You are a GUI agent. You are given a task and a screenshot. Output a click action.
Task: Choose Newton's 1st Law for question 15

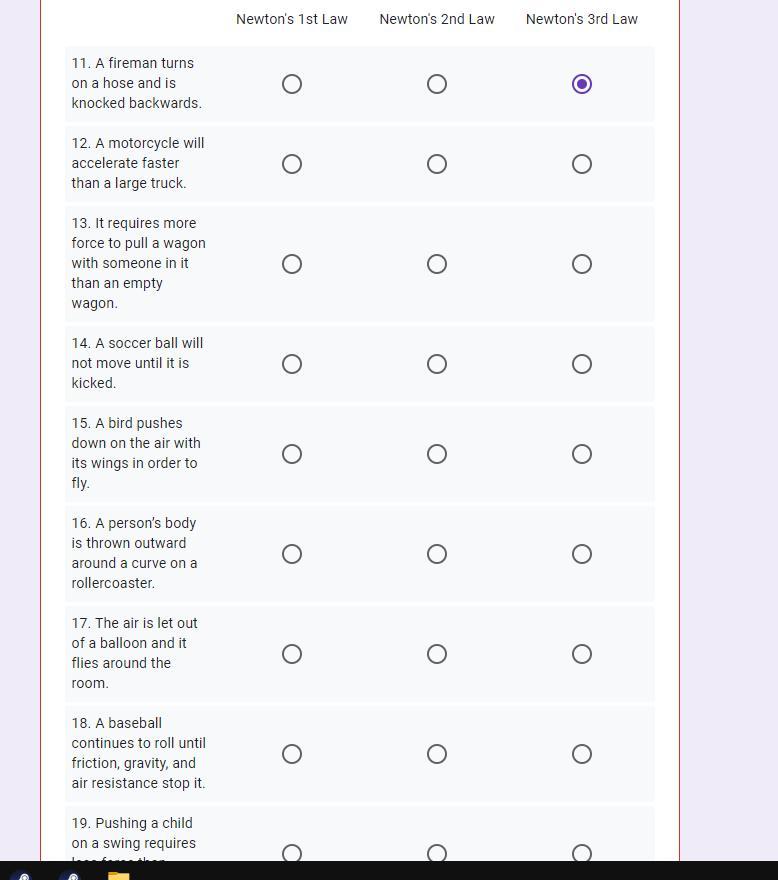click(x=292, y=454)
